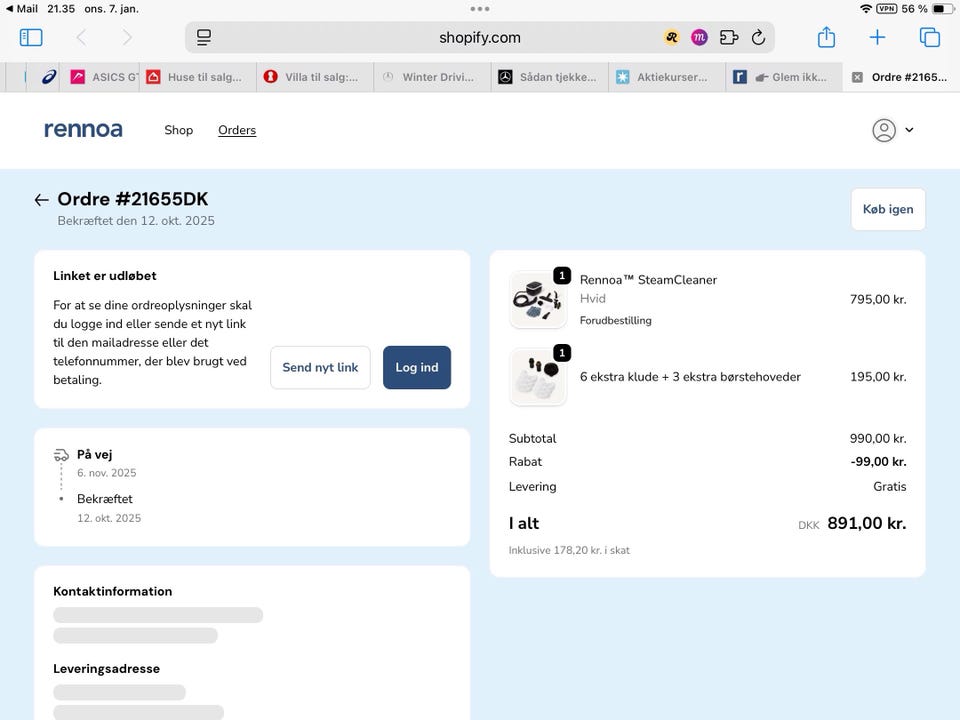Switch to the Aktiekurser tab
This screenshot has height=720, width=960.
[667, 77]
